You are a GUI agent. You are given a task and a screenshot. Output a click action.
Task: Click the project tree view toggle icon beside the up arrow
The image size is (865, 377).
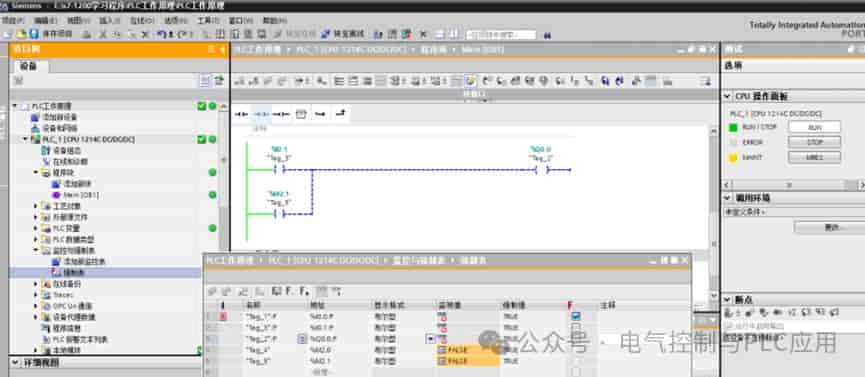point(205,81)
